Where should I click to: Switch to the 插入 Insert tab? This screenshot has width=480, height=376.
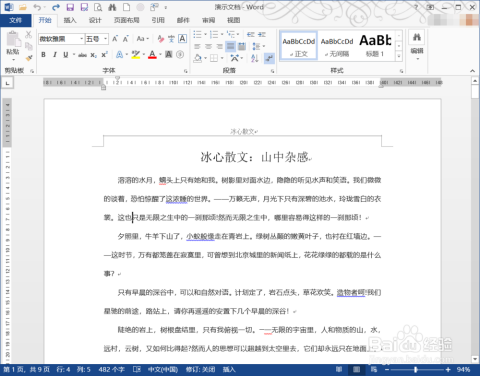70,20
